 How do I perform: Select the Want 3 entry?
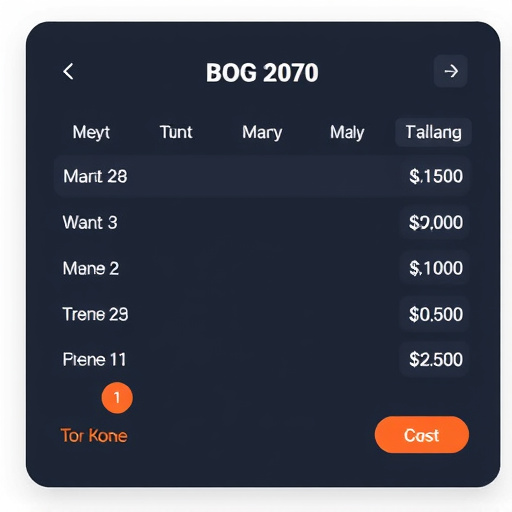pos(262,222)
